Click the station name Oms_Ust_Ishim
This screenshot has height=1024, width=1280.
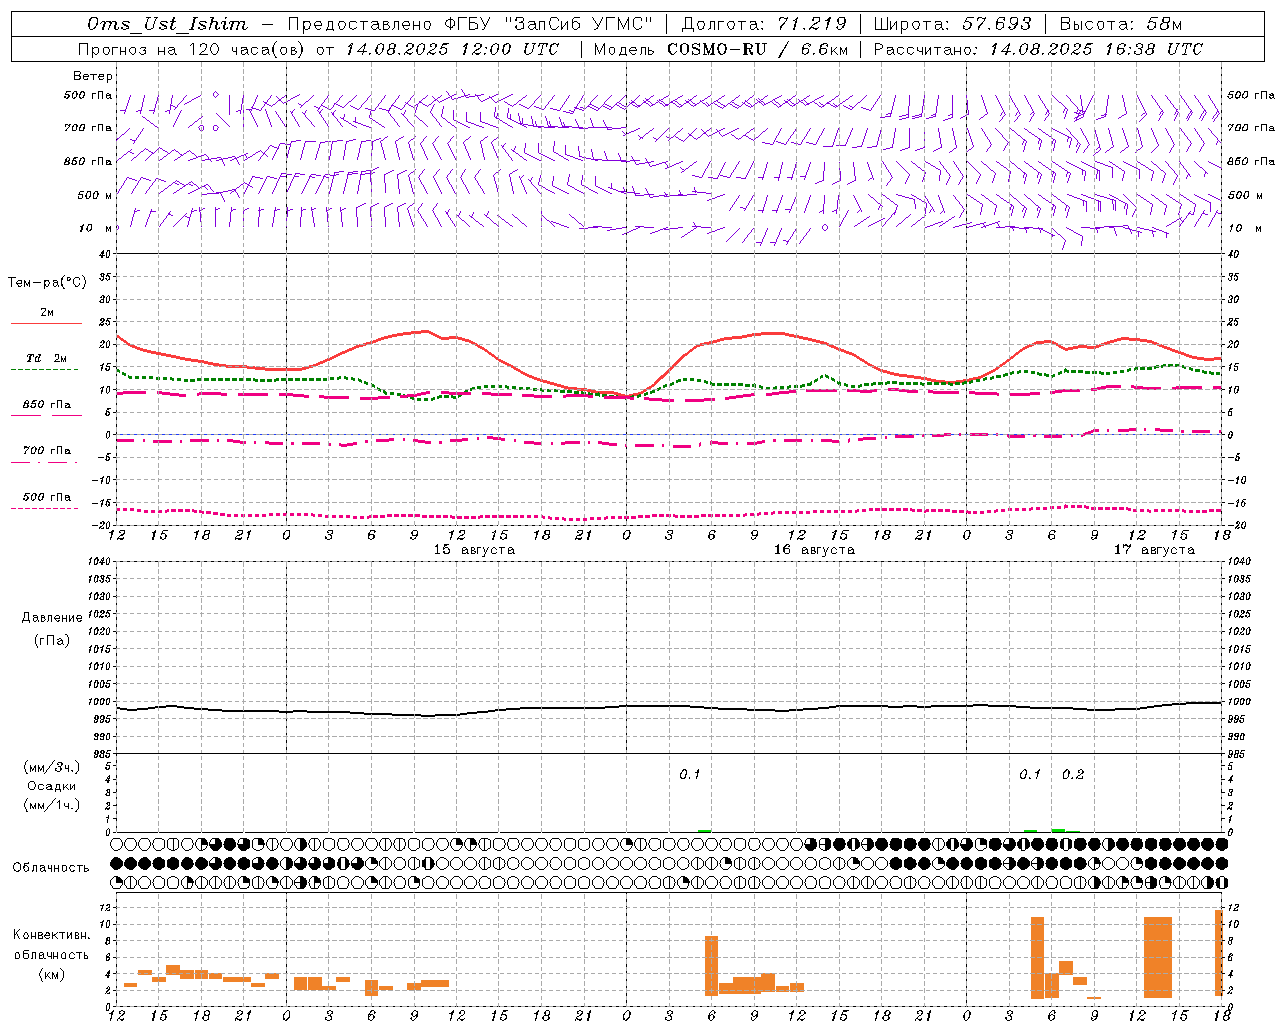tap(167, 24)
